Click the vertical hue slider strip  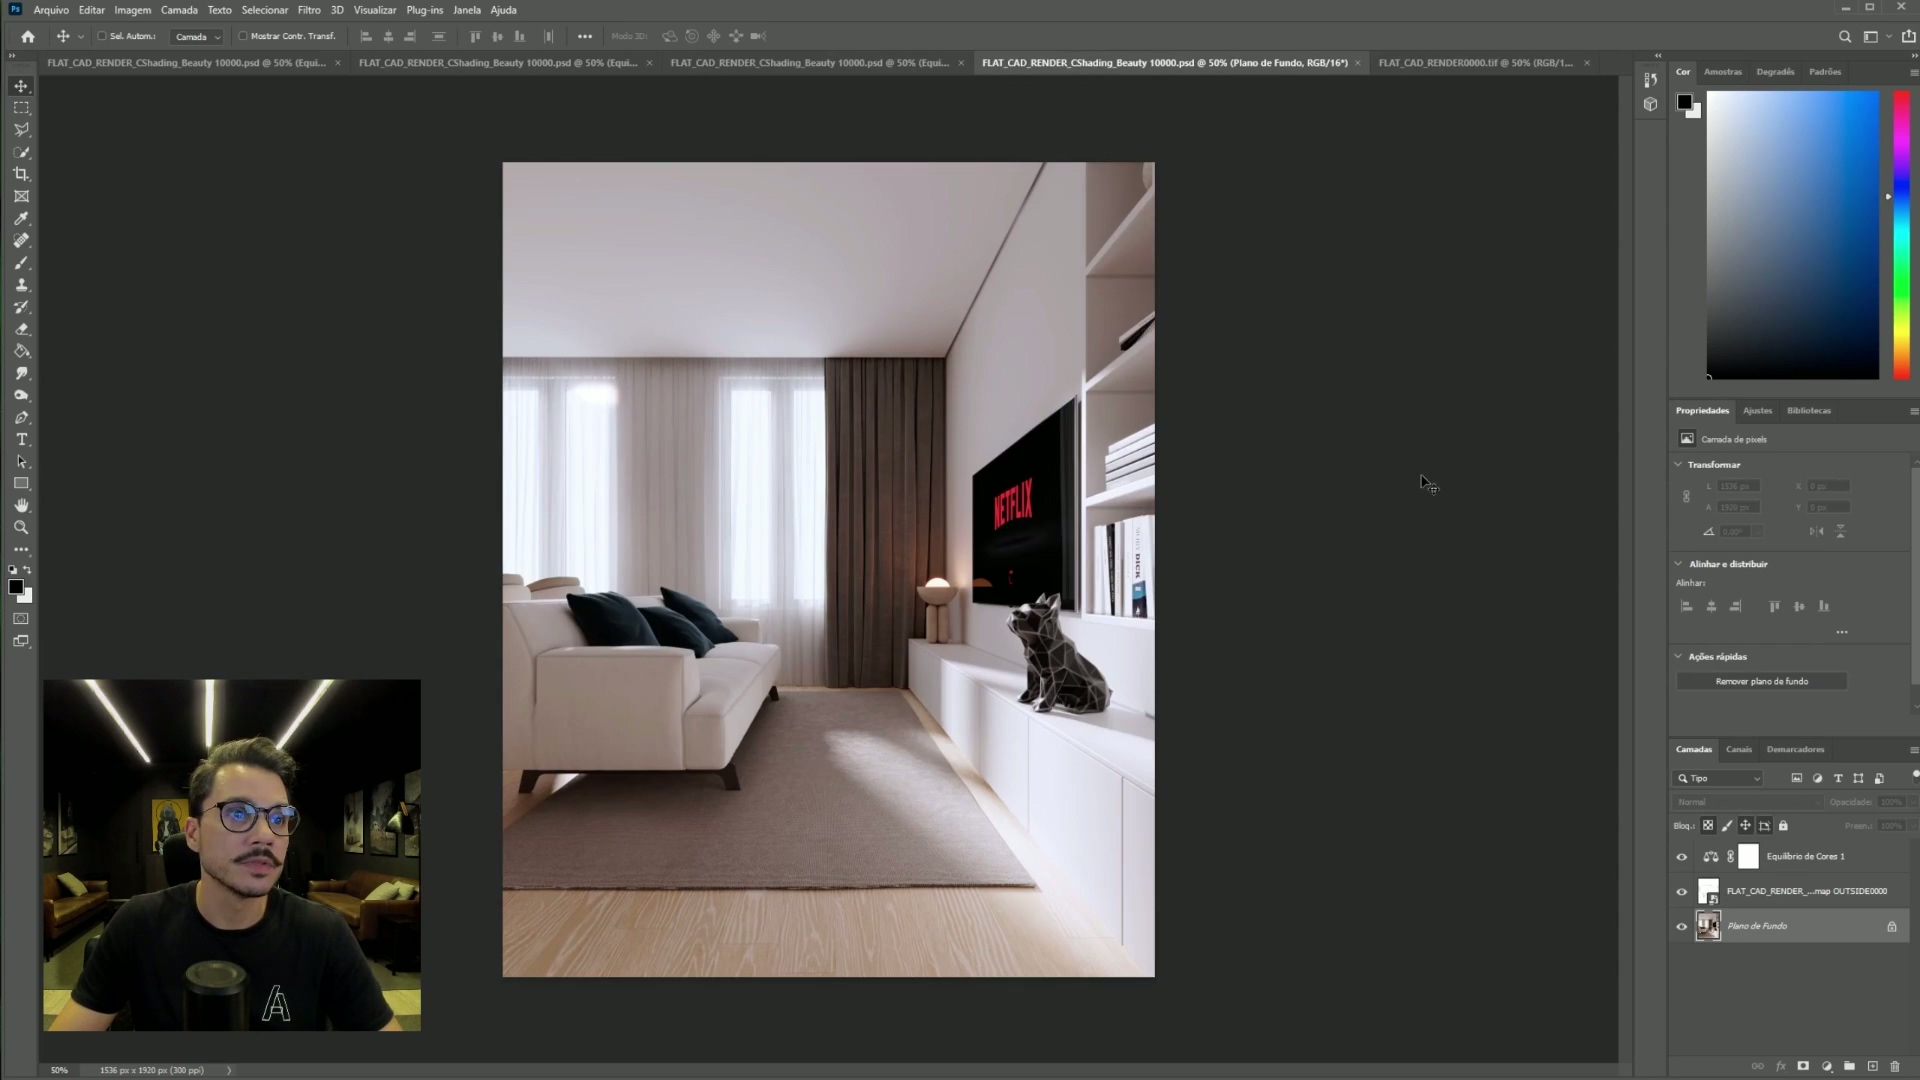[x=1901, y=235]
